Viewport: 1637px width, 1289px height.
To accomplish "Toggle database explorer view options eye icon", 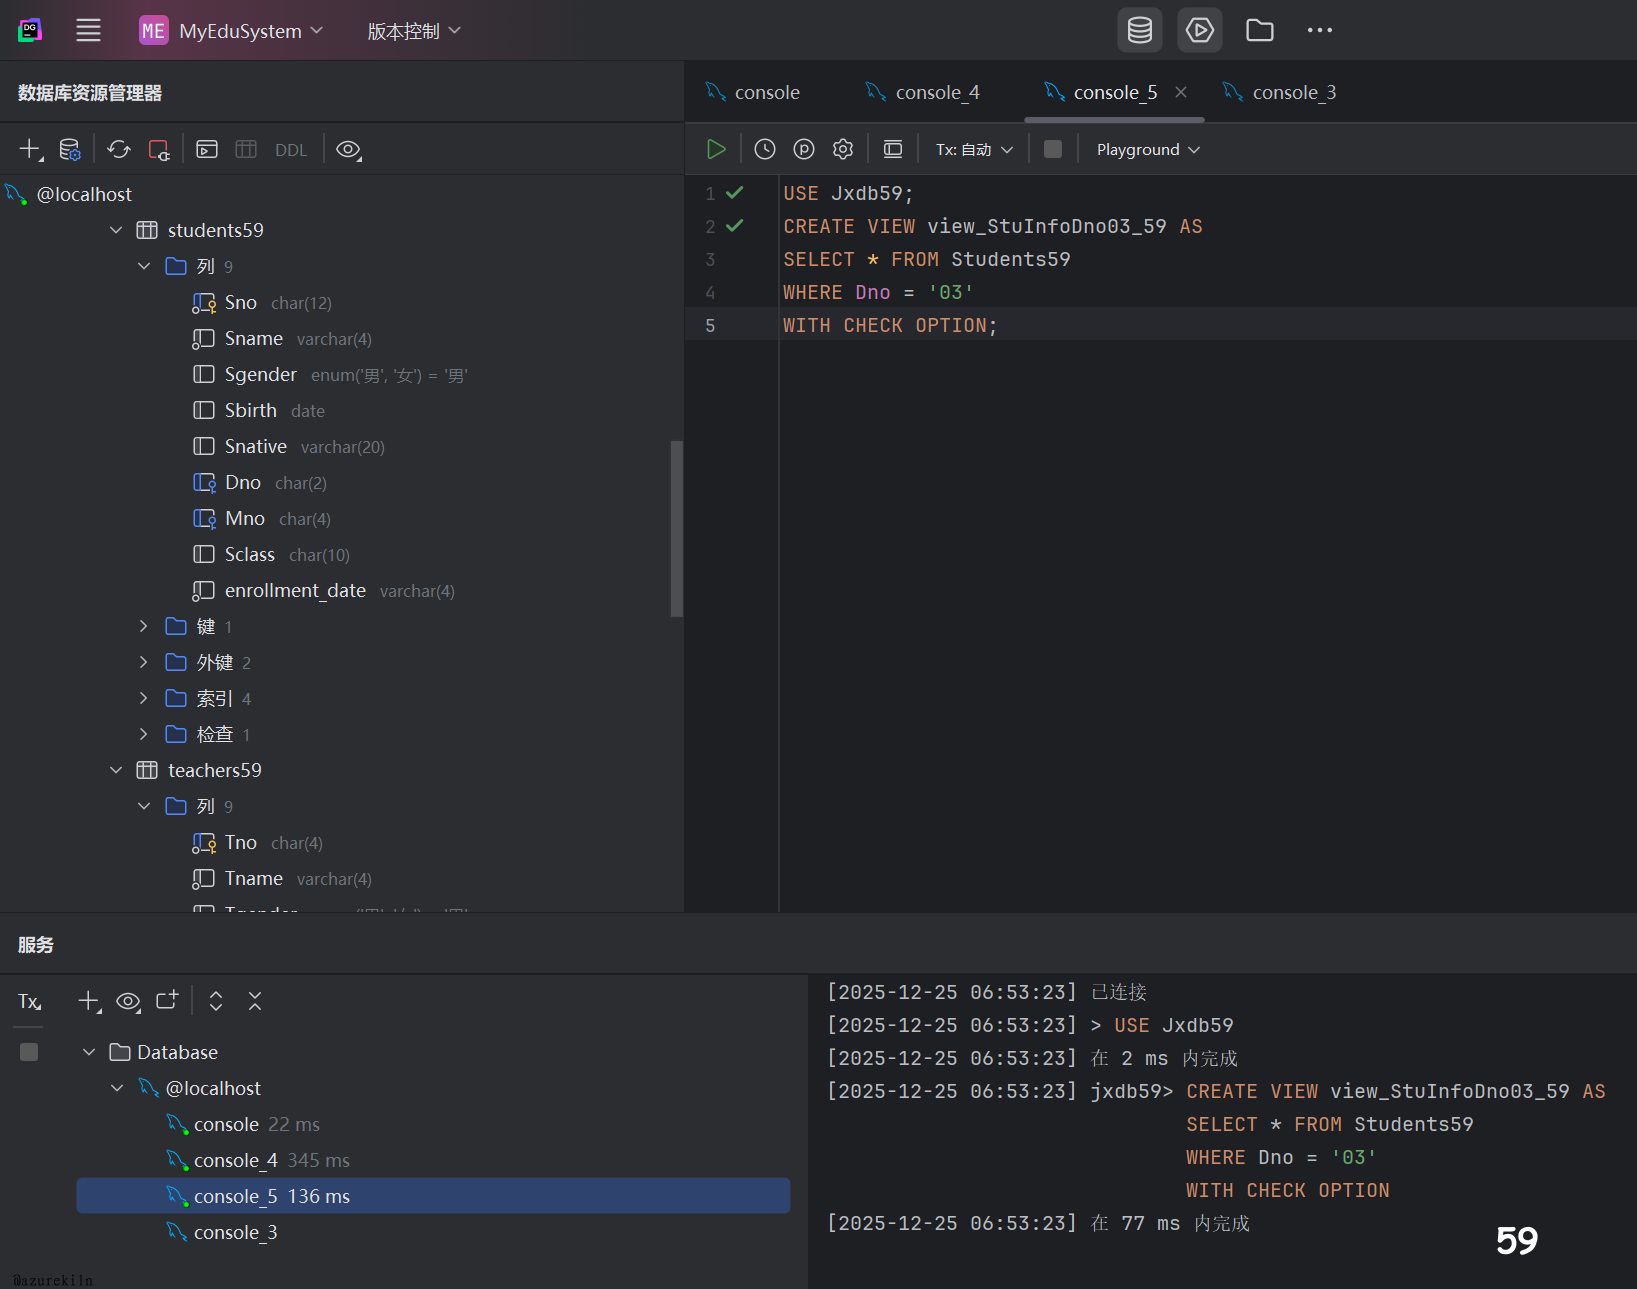I will click(x=348, y=149).
